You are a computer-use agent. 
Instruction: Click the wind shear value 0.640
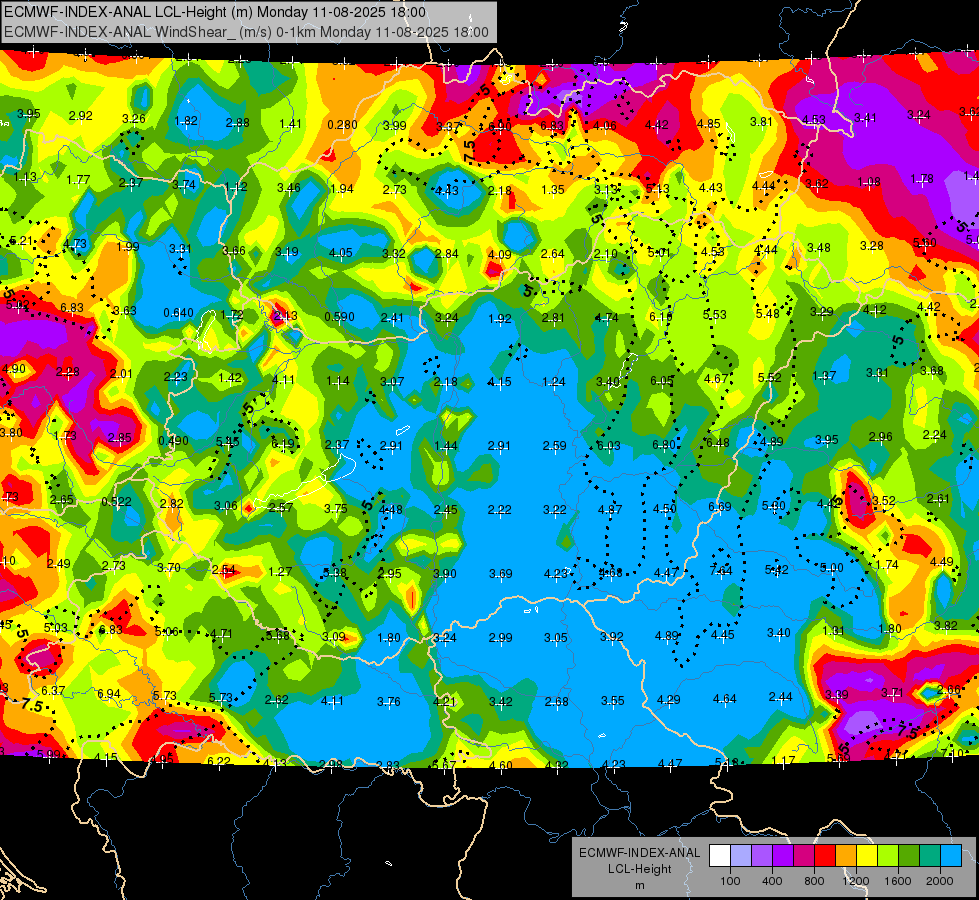178,313
